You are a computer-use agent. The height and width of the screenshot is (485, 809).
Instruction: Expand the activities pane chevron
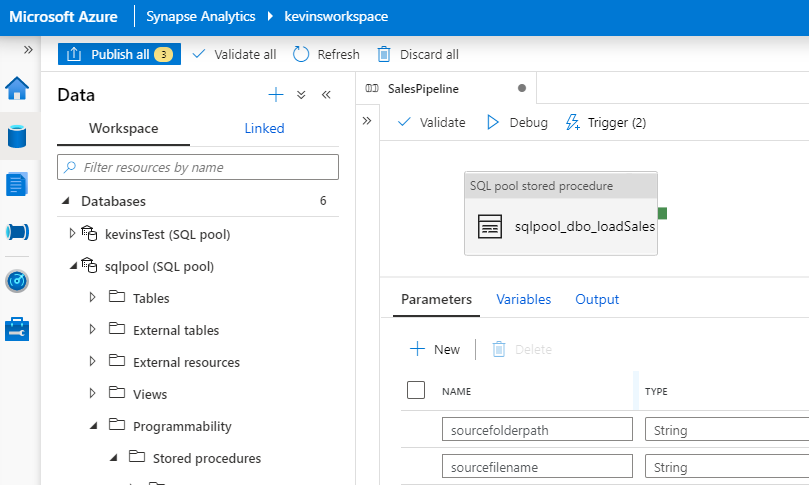coord(367,121)
